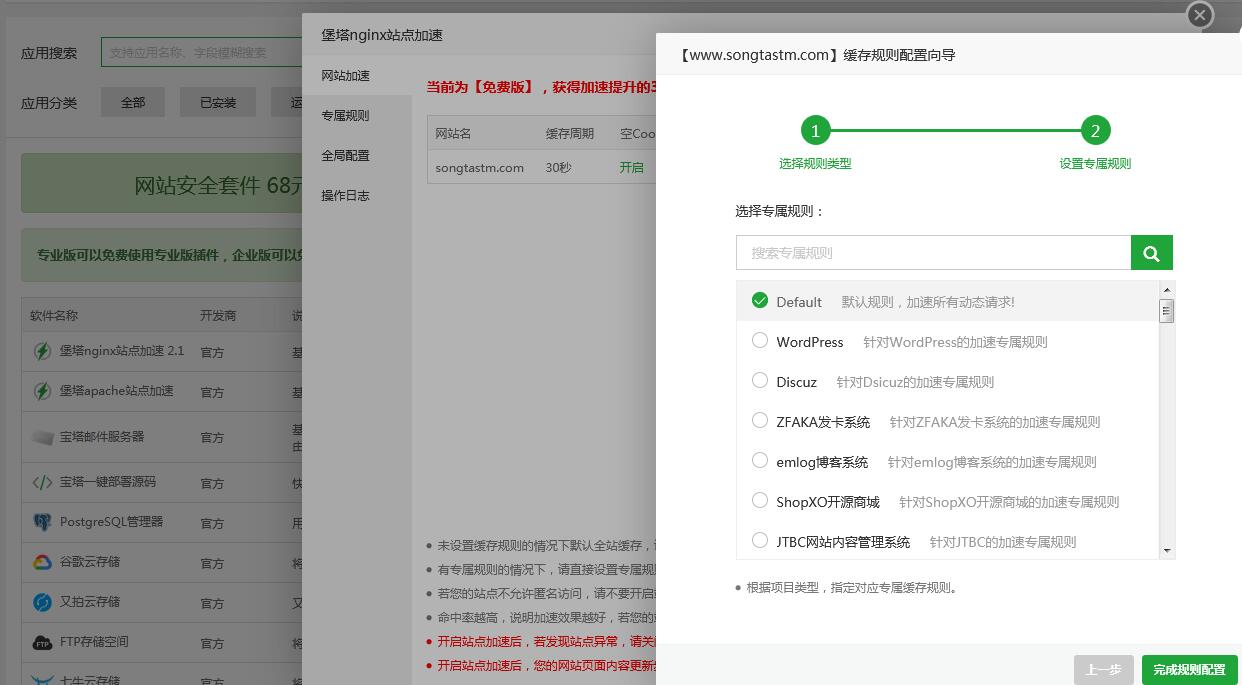Click the 针对Dsicuz的加速专属规则 description

point(915,382)
